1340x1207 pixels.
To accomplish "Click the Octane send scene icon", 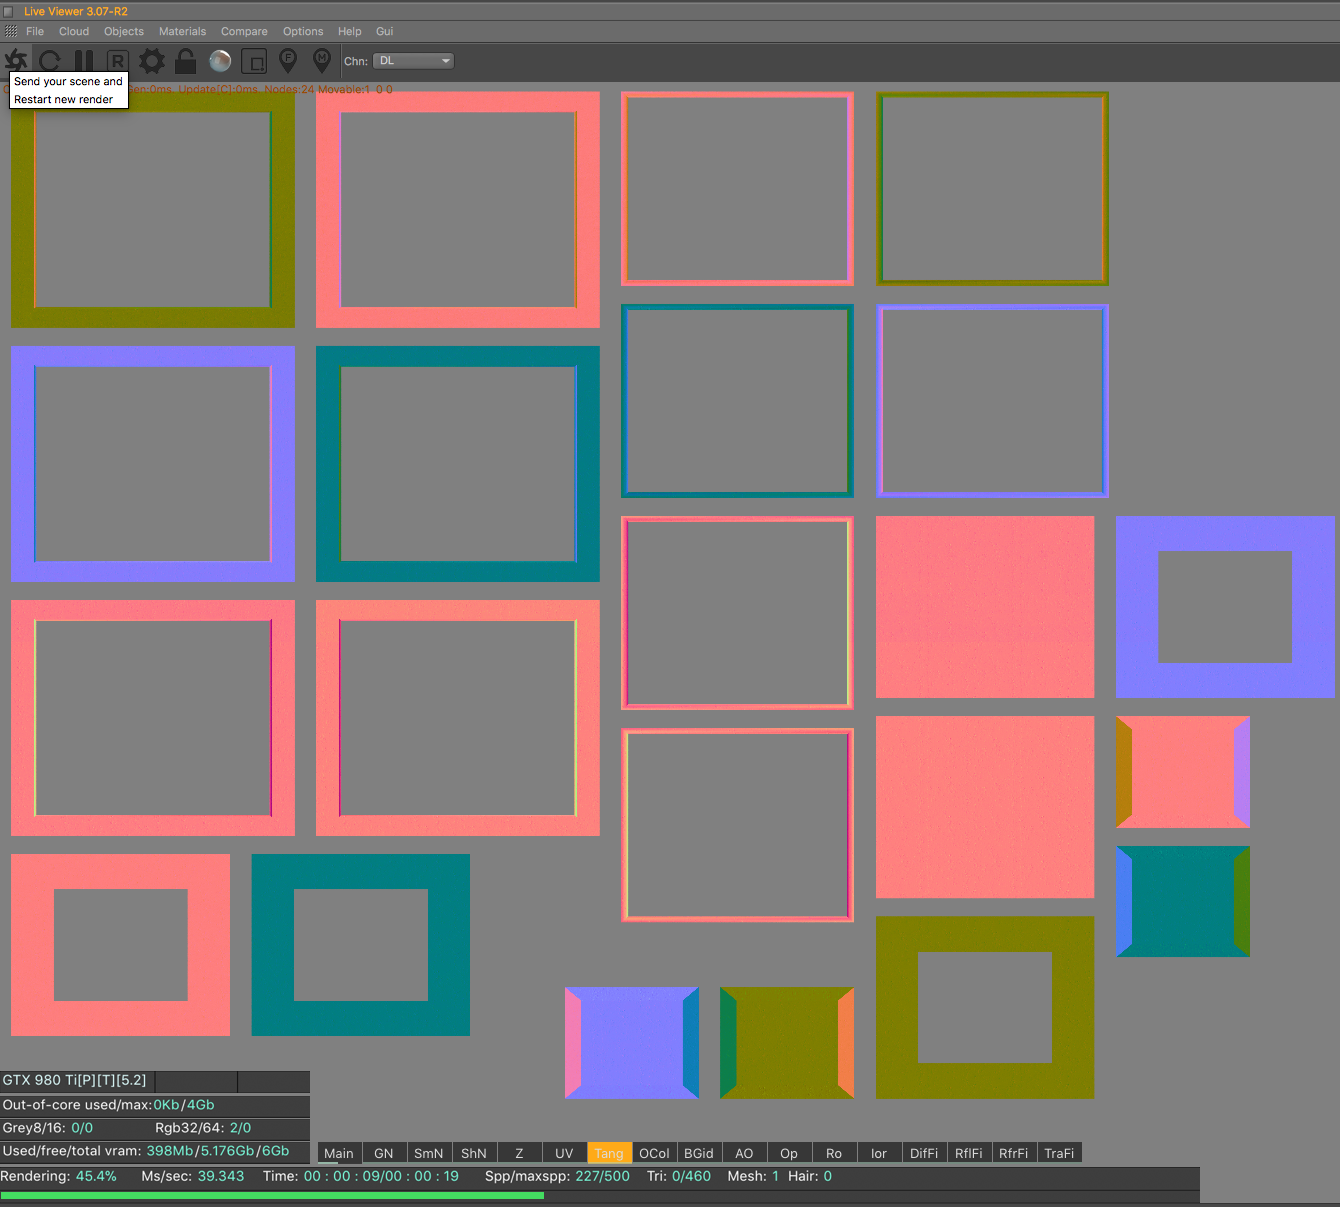I will (x=16, y=60).
